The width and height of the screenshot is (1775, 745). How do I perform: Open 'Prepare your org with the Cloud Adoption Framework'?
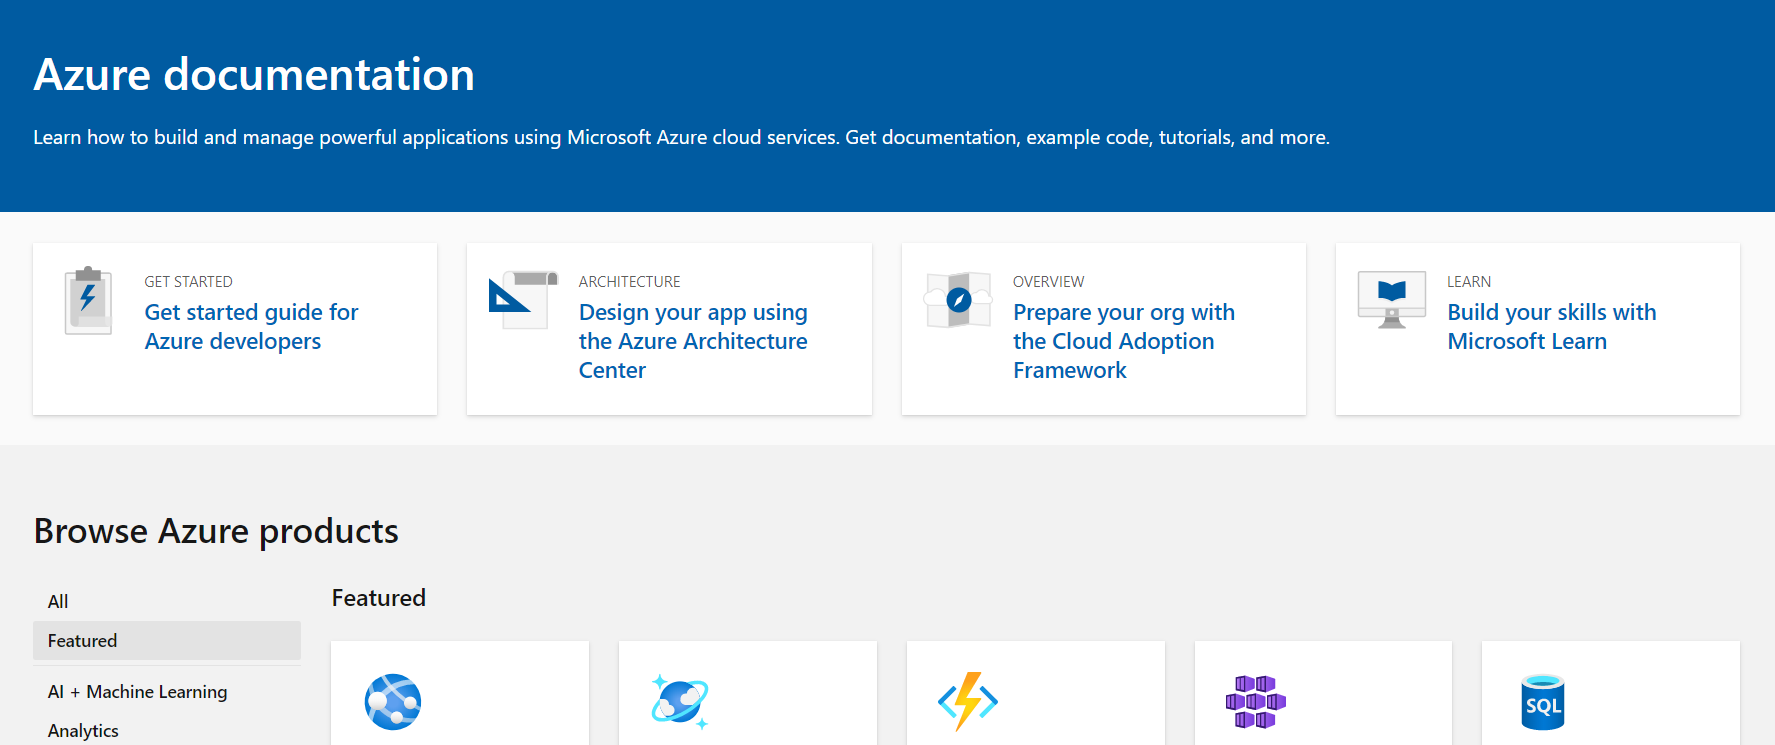tap(1124, 341)
